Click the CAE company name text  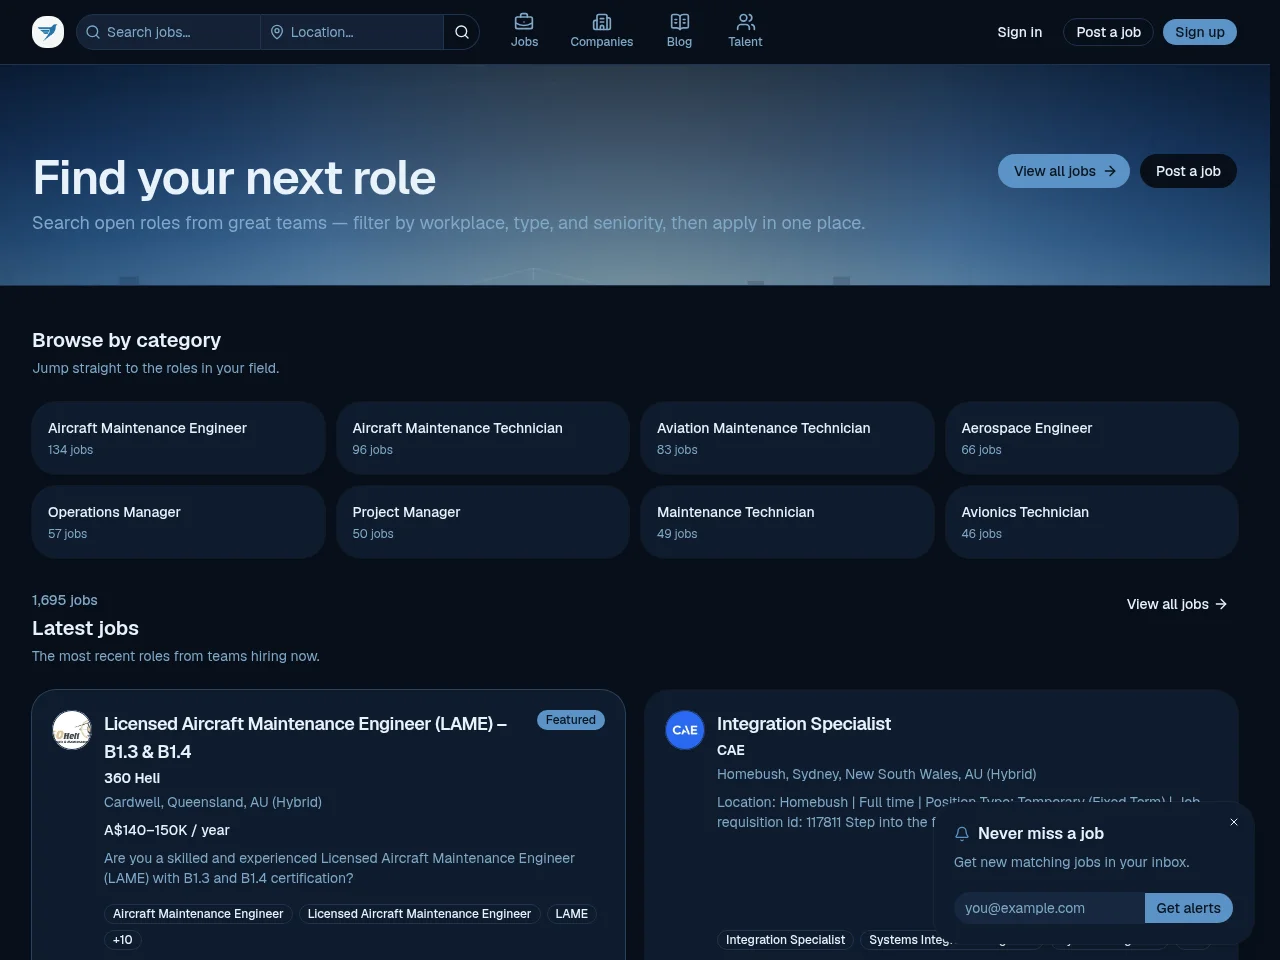731,750
